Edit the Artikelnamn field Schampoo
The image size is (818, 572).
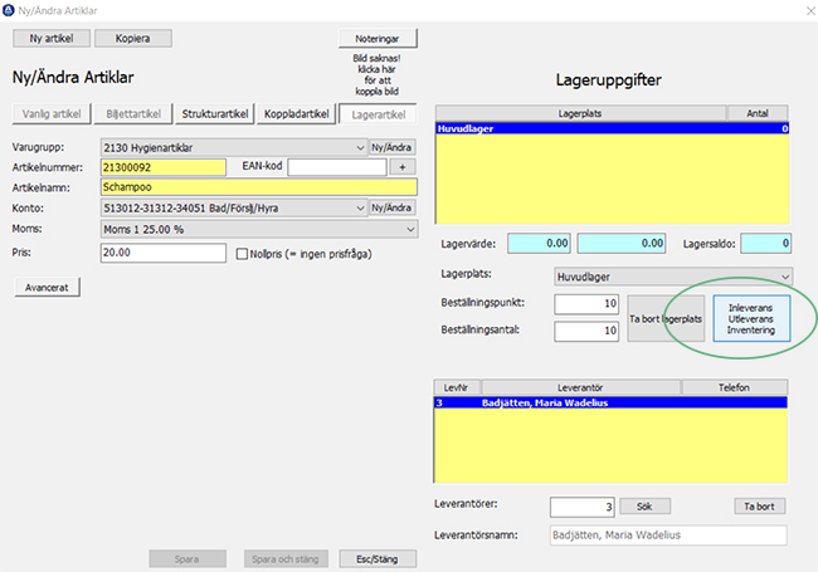(x=259, y=187)
